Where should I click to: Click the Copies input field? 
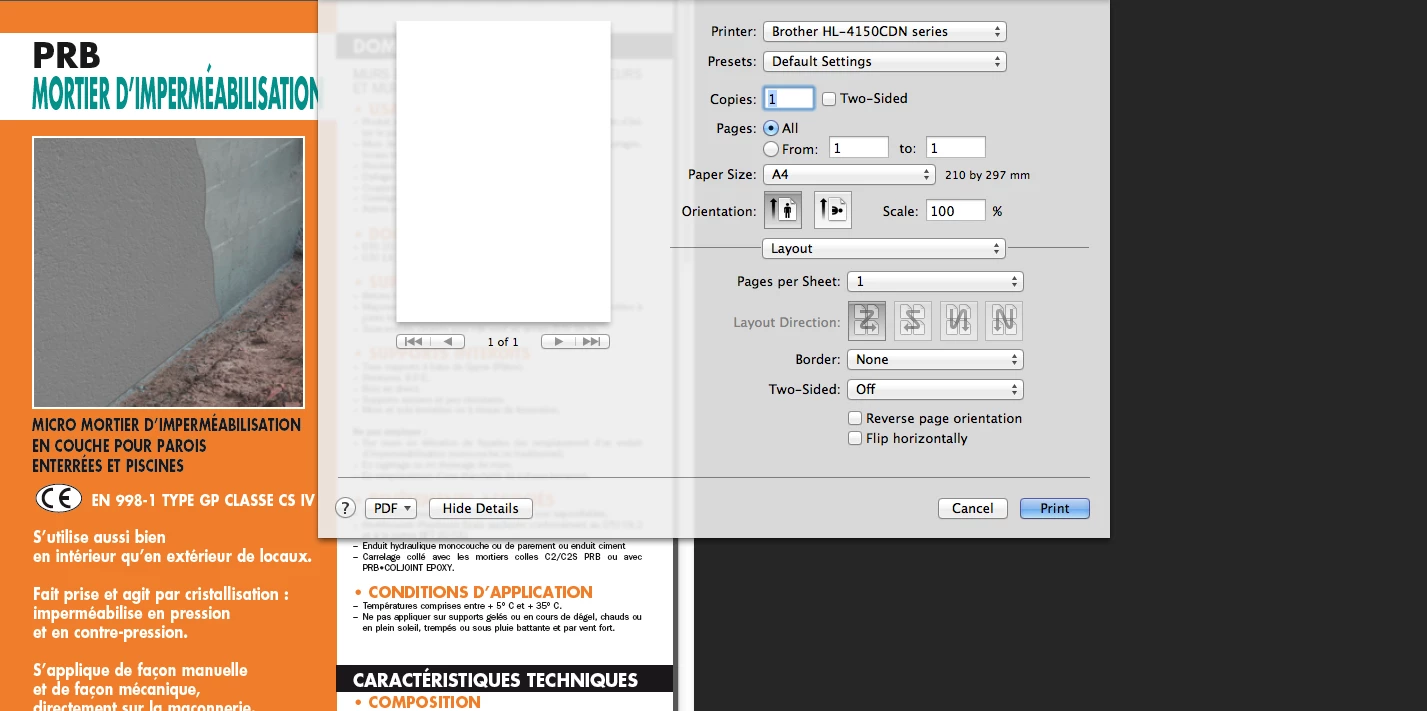pyautogui.click(x=789, y=98)
